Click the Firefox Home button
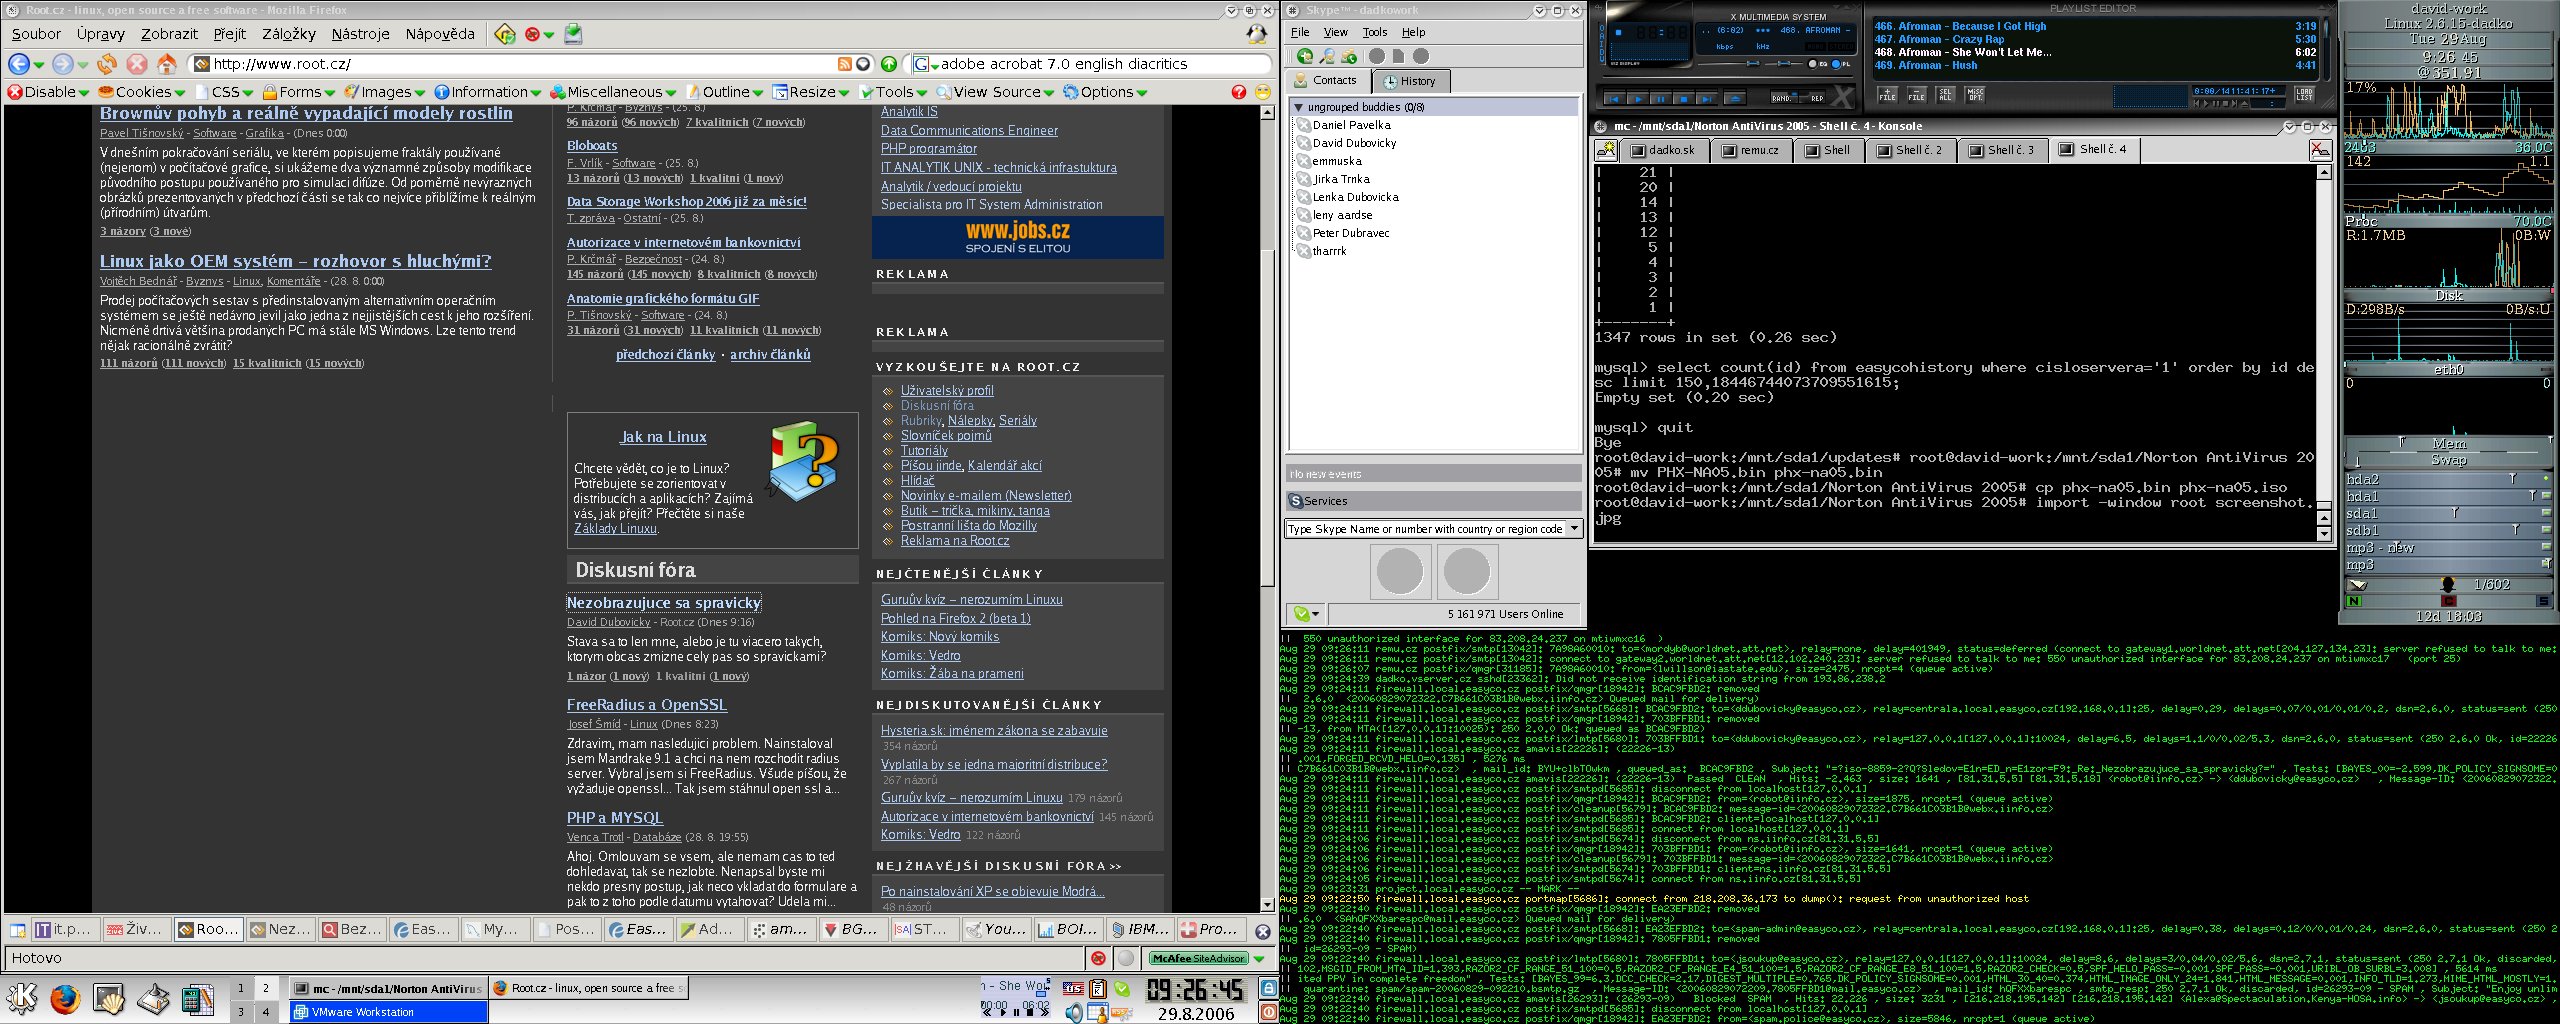The image size is (2560, 1024). click(167, 64)
